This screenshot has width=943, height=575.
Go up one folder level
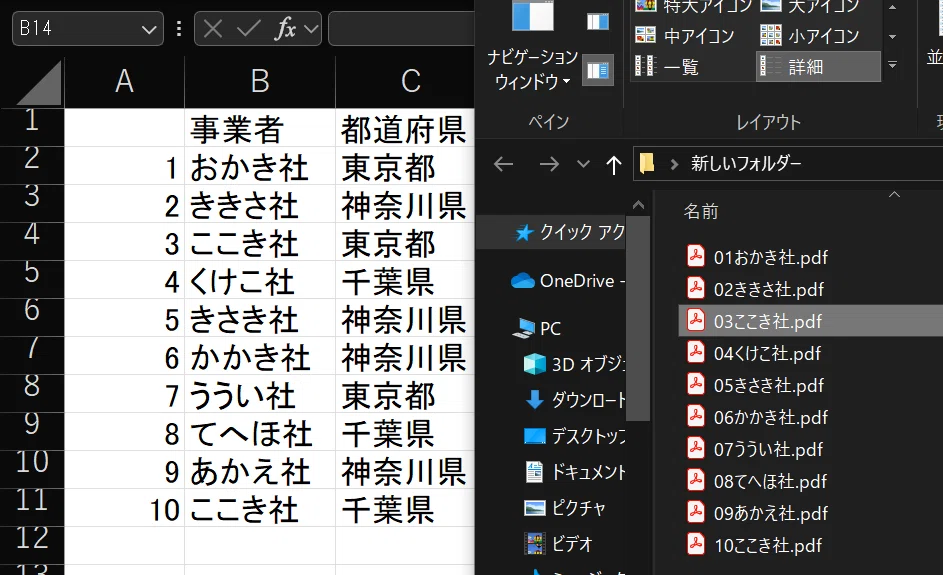pos(613,164)
